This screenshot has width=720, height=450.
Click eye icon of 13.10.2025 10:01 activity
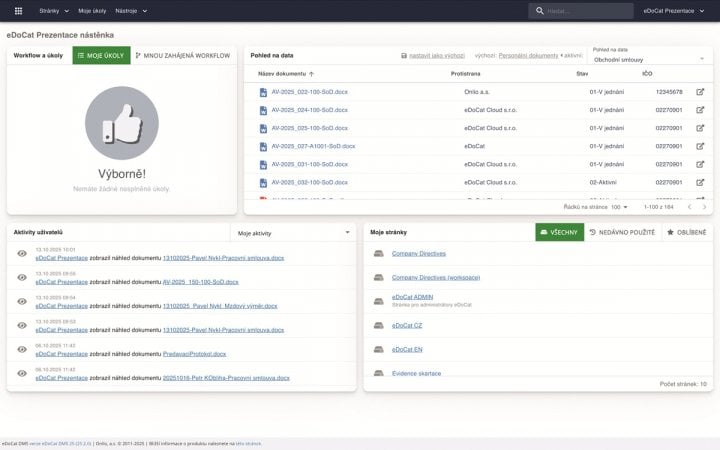[22, 253]
